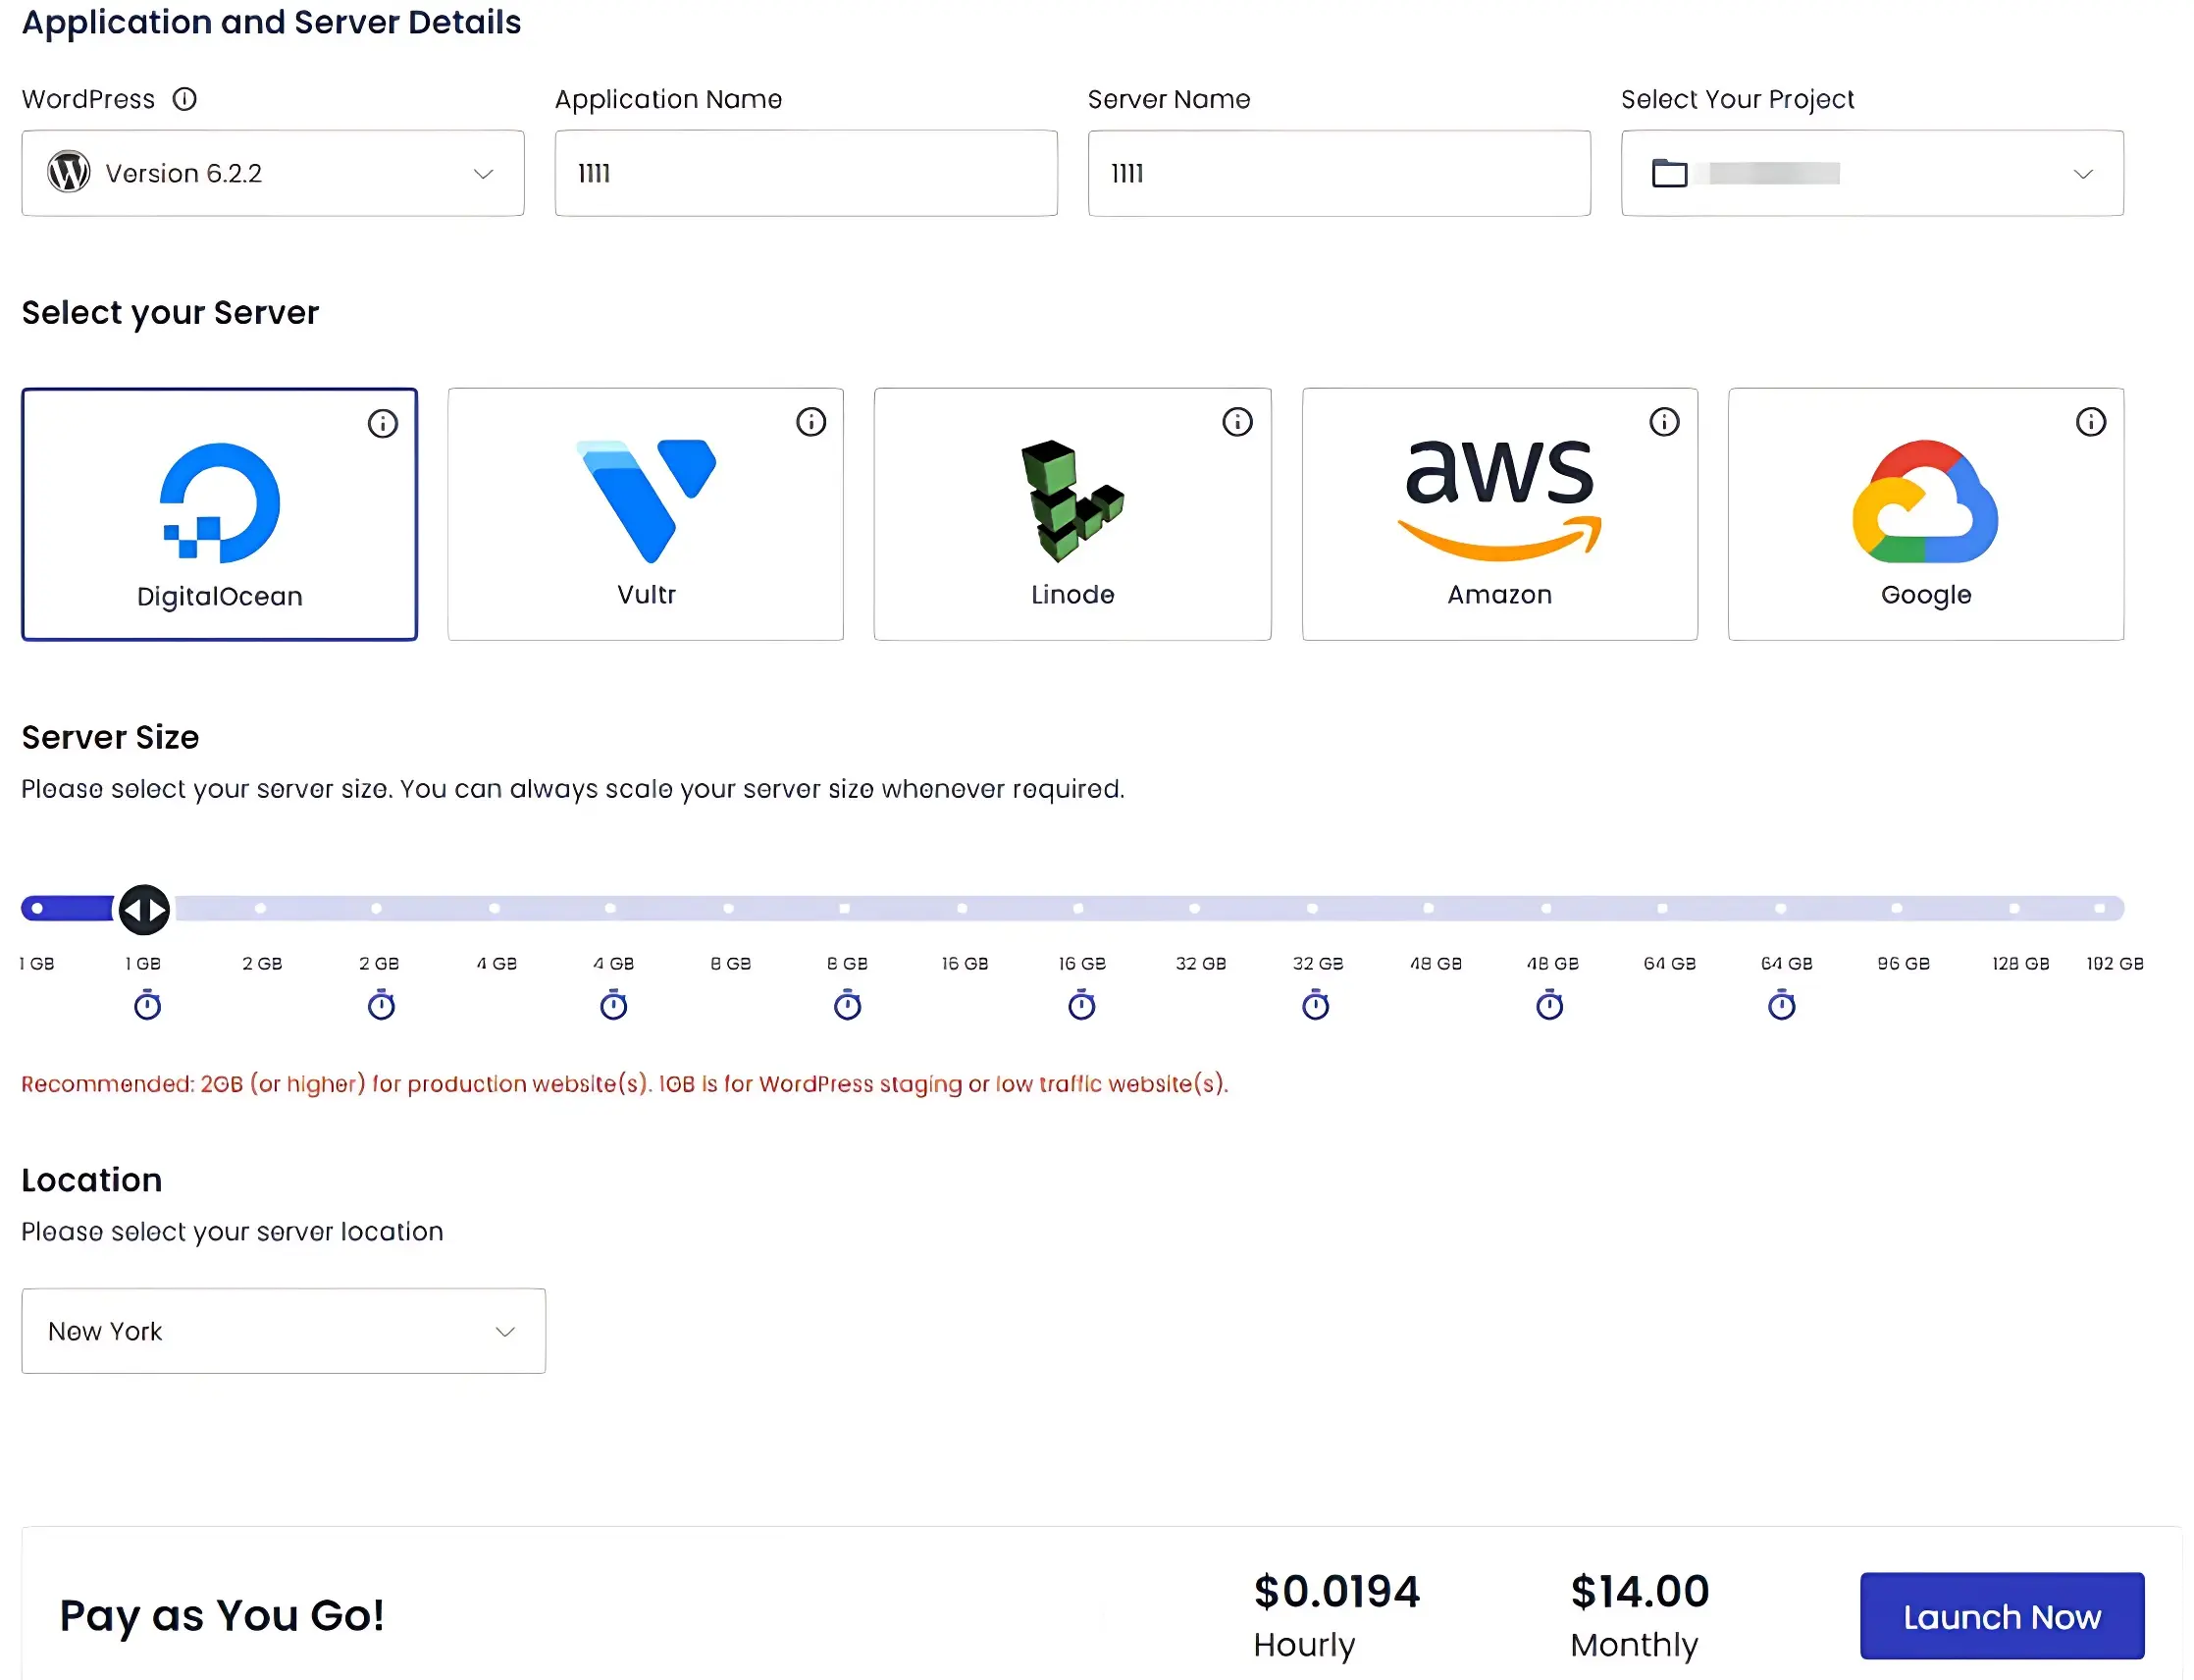The width and height of the screenshot is (2194, 1680).
Task: Expand the Select Your Project dropdown
Action: 1872,173
